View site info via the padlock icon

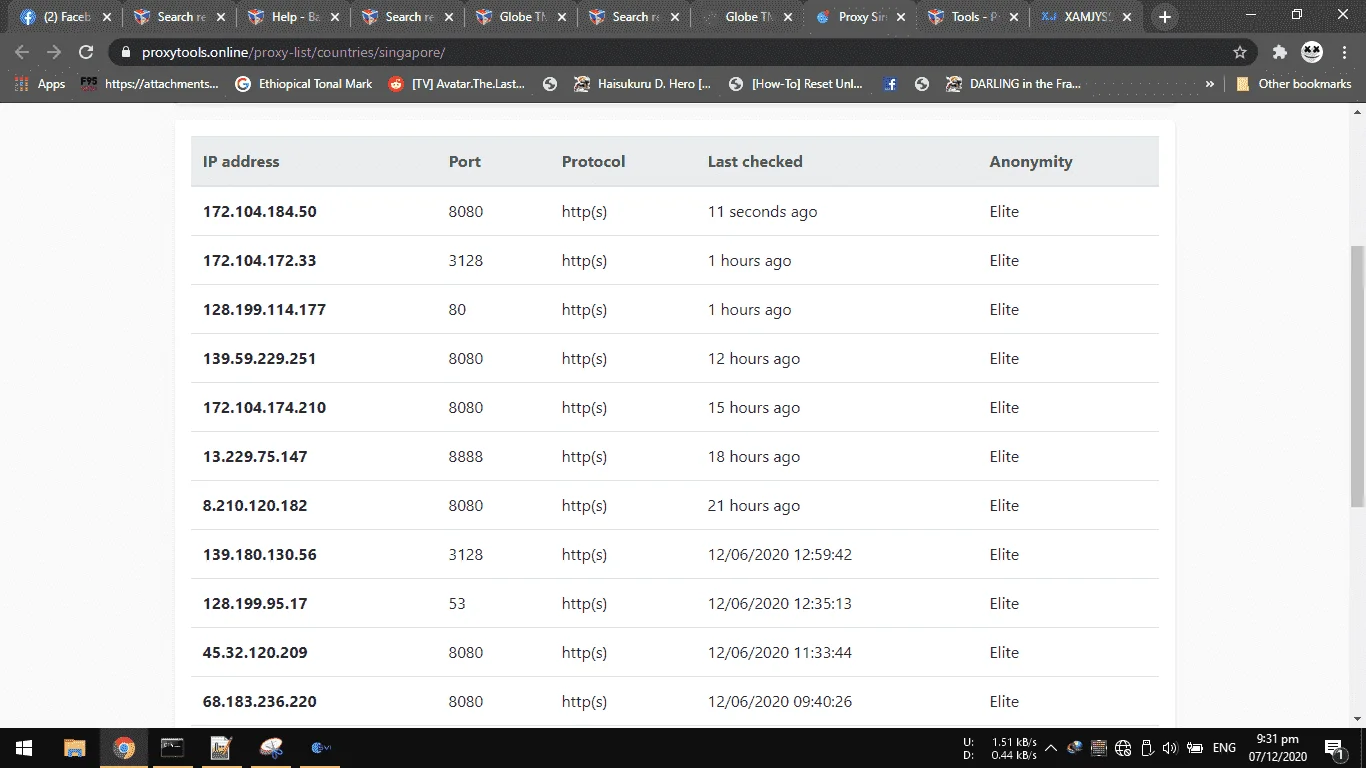126,52
